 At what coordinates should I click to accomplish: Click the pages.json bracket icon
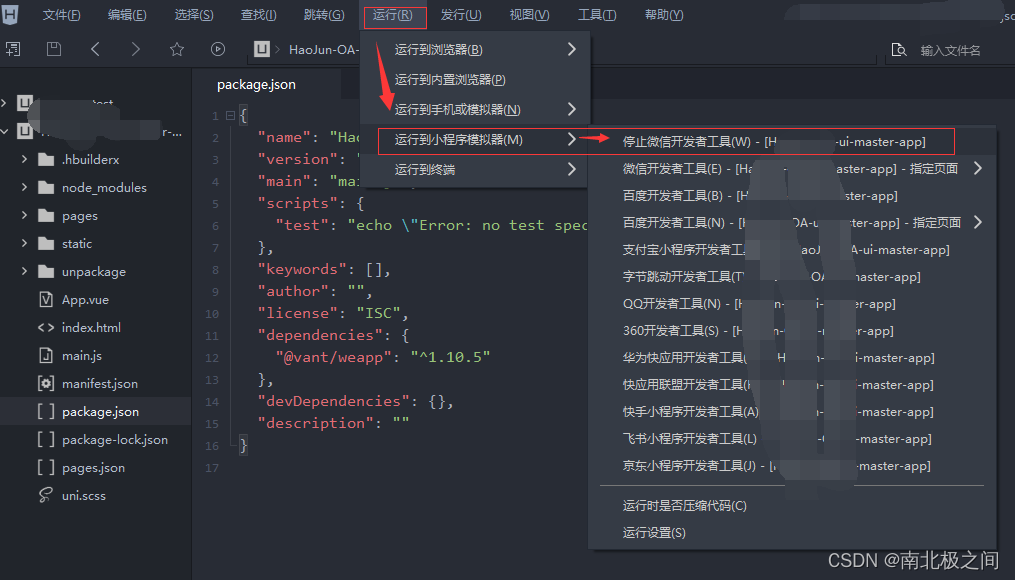pos(46,467)
